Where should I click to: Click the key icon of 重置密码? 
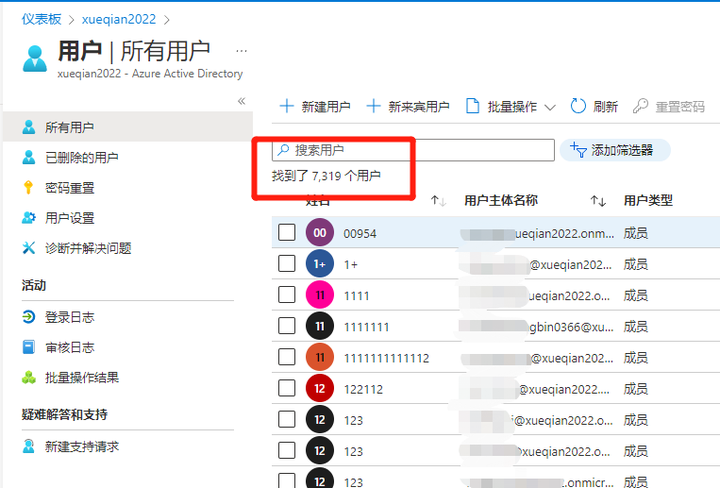pyautogui.click(x=640, y=106)
